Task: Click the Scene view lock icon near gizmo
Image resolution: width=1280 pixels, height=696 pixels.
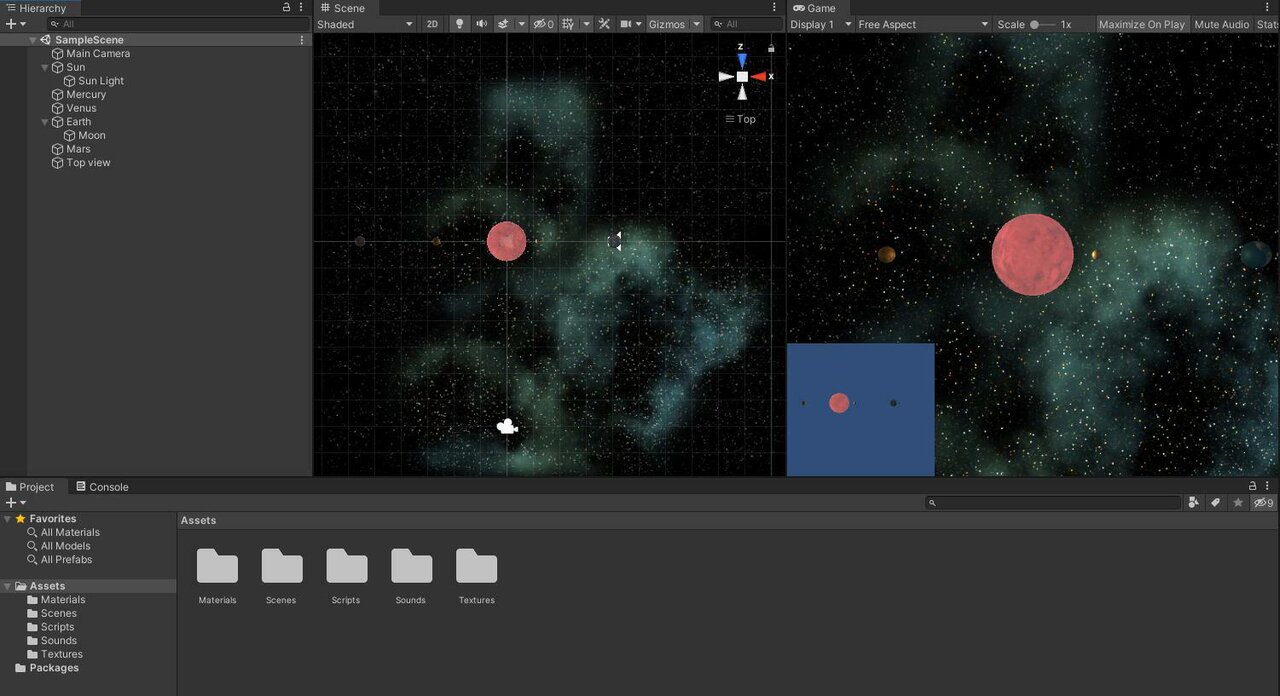Action: pyautogui.click(x=771, y=47)
